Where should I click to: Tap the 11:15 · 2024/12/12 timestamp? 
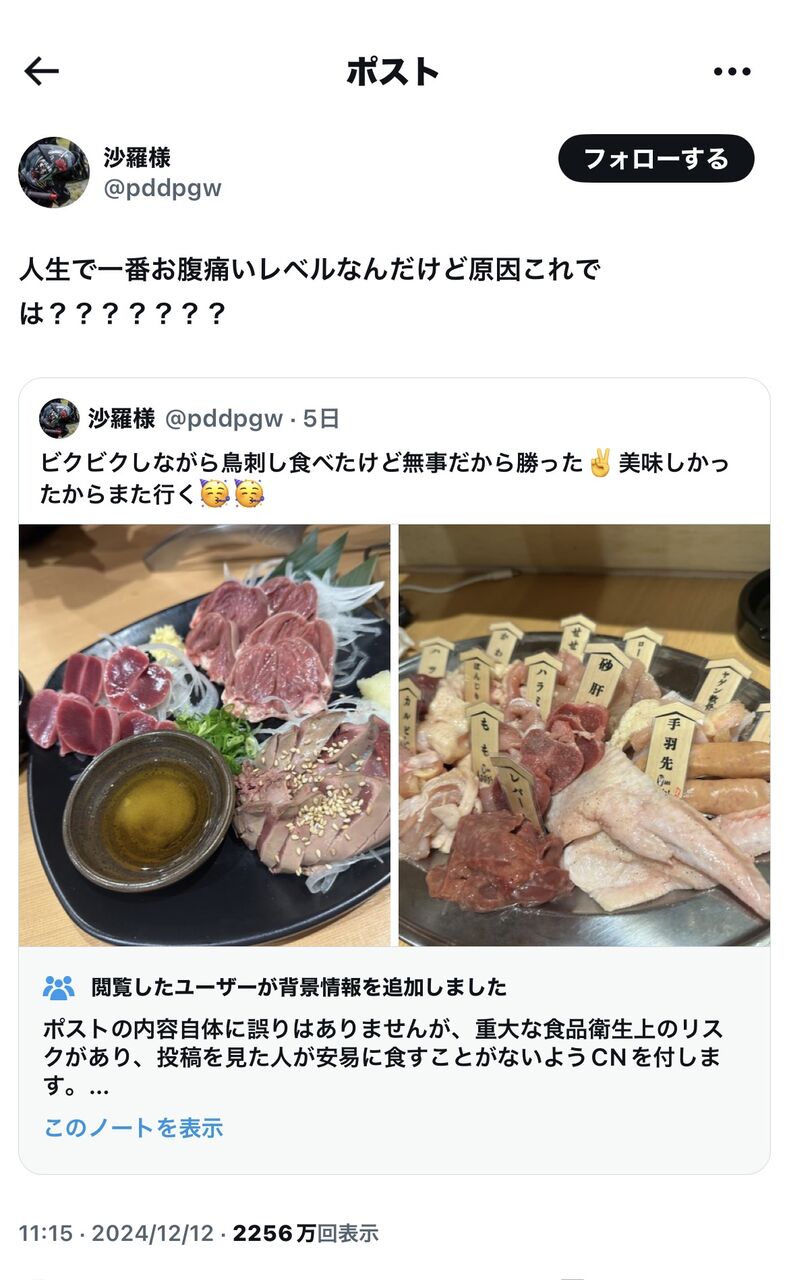pyautogui.click(x=116, y=1233)
